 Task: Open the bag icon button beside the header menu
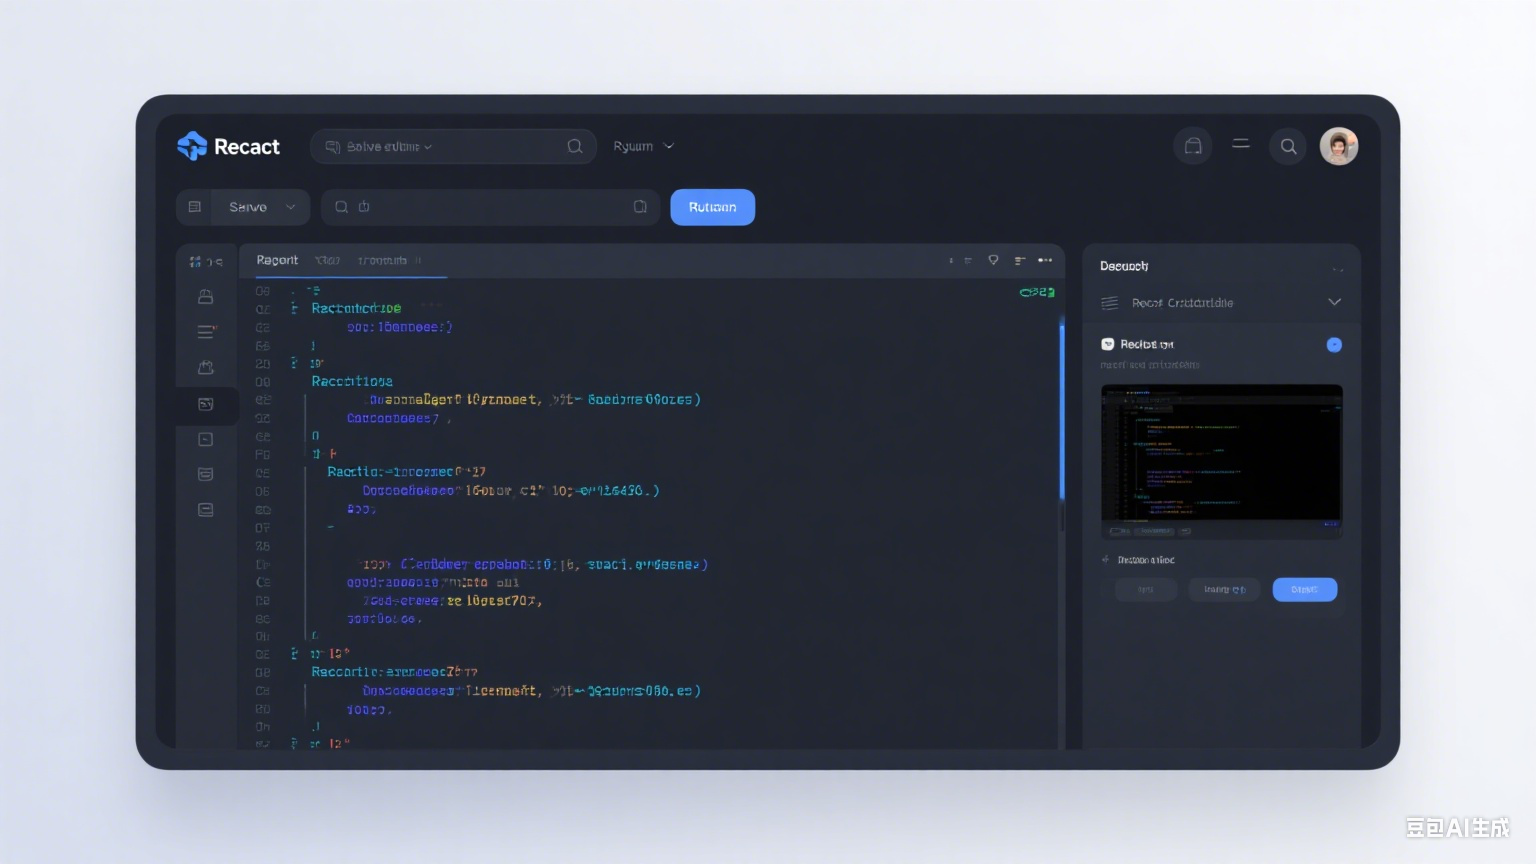[x=1193, y=146]
